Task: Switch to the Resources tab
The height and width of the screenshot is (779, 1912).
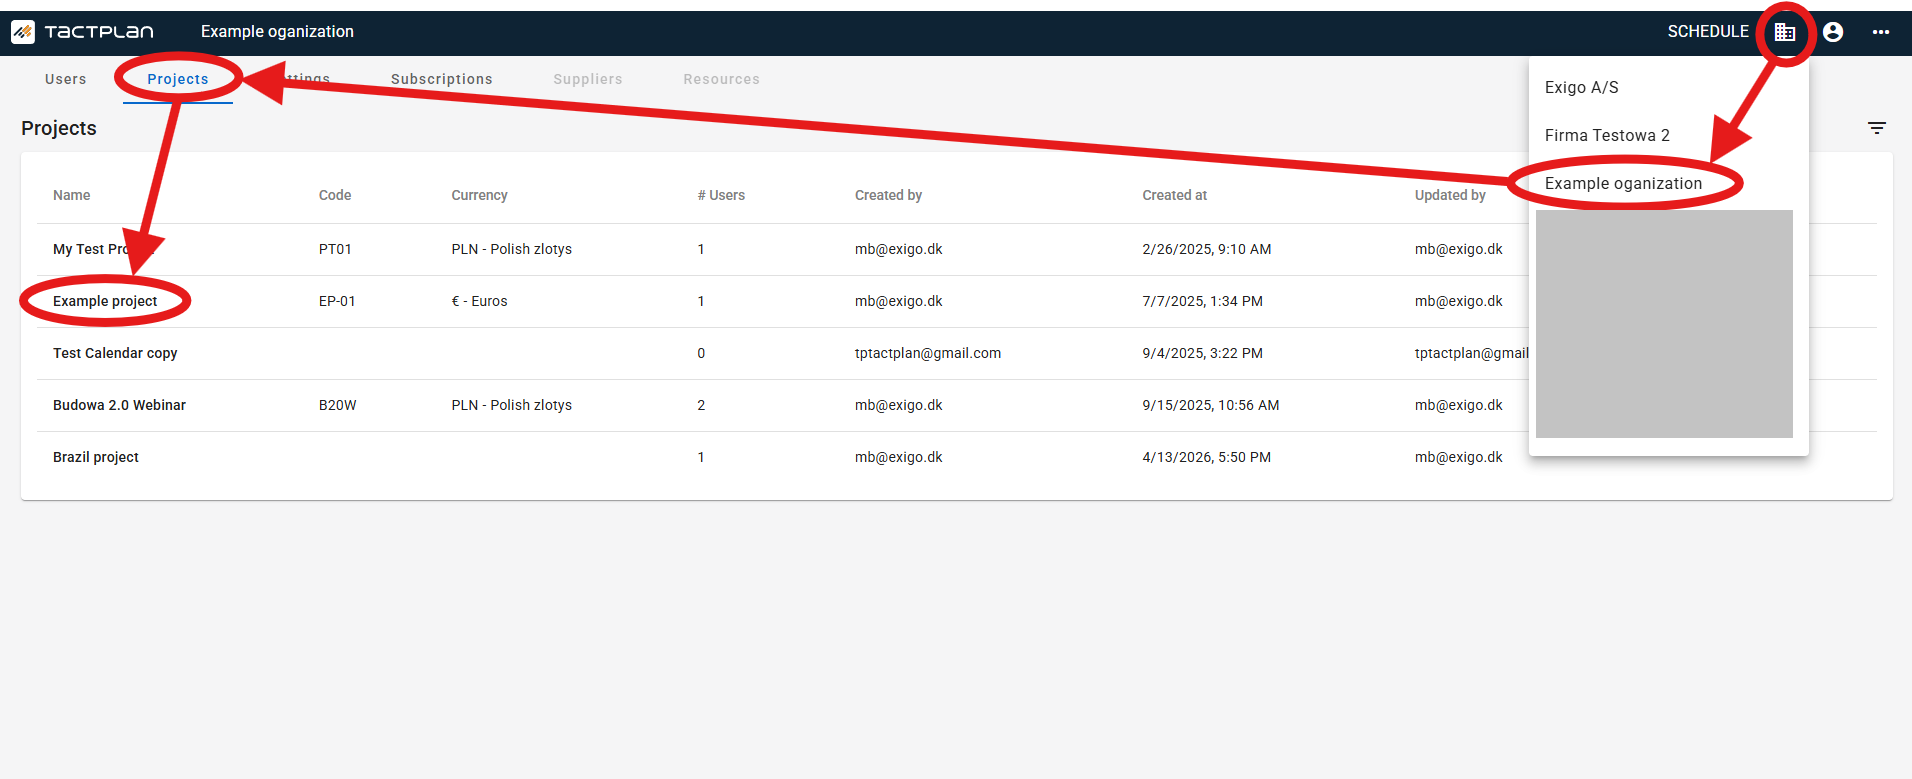Action: pos(722,79)
